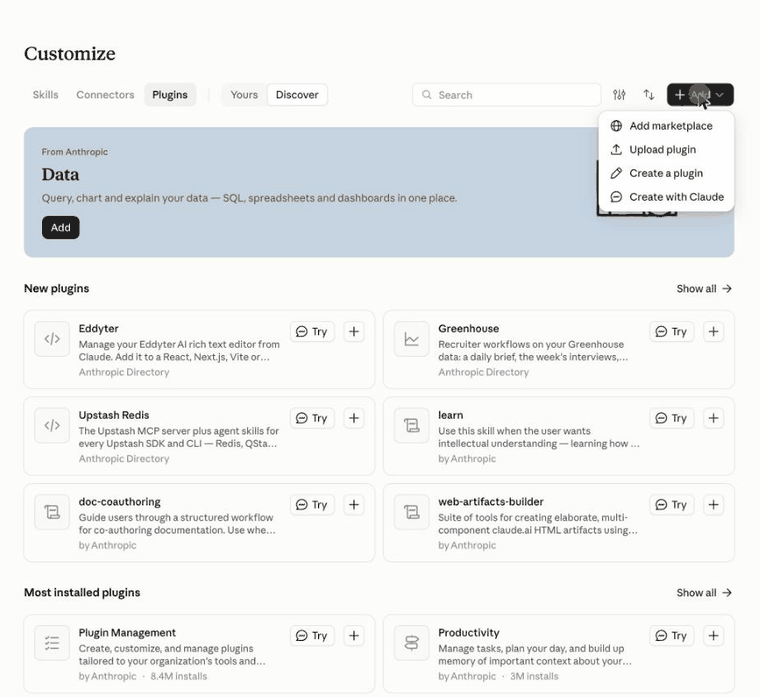Open the Eddyter plugin title
The height and width of the screenshot is (697, 760).
(x=98, y=329)
